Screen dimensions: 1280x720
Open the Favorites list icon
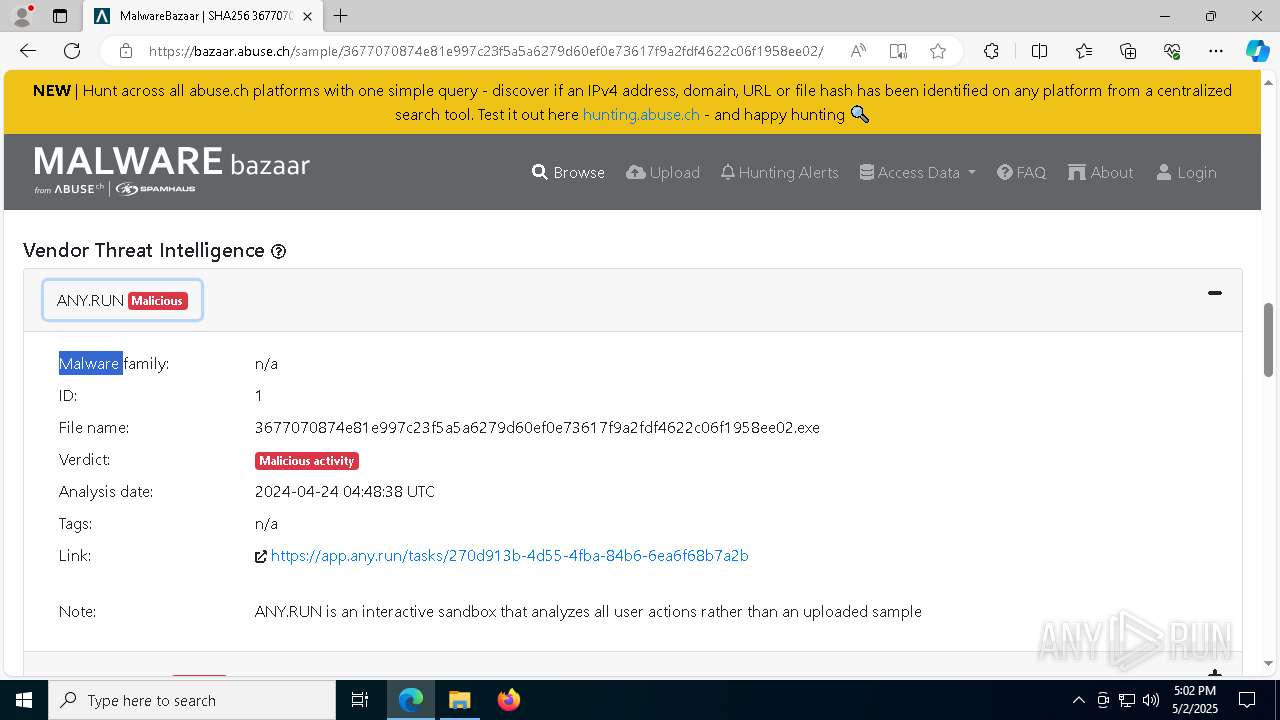[1084, 51]
